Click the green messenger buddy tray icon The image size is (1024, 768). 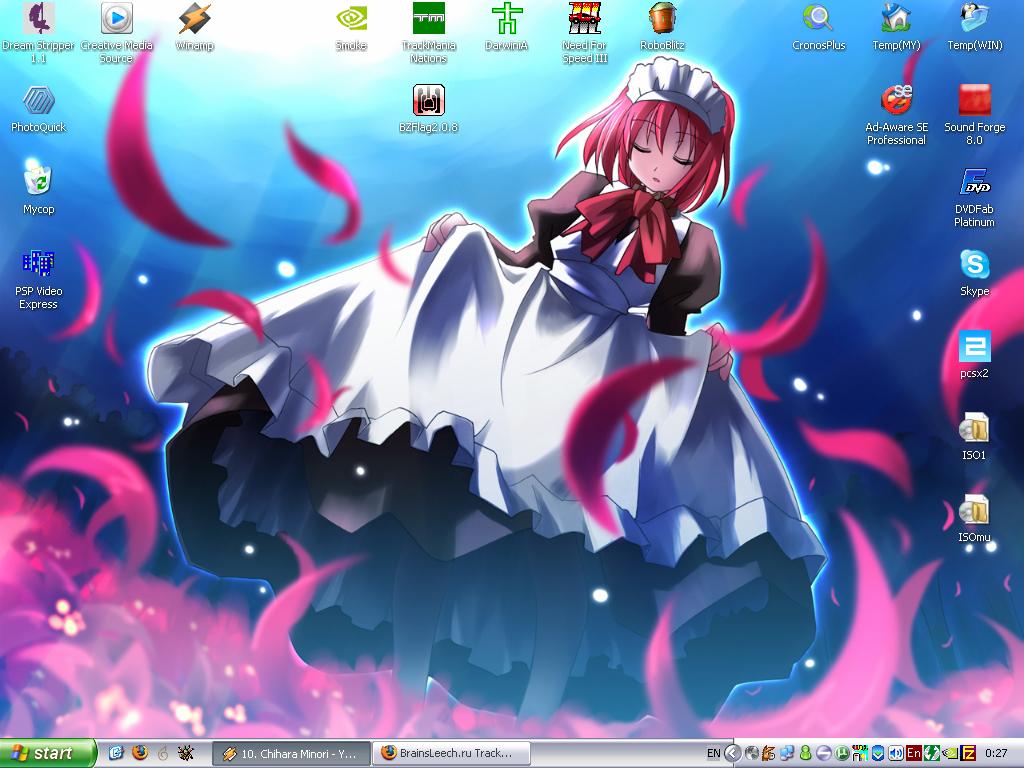click(806, 753)
